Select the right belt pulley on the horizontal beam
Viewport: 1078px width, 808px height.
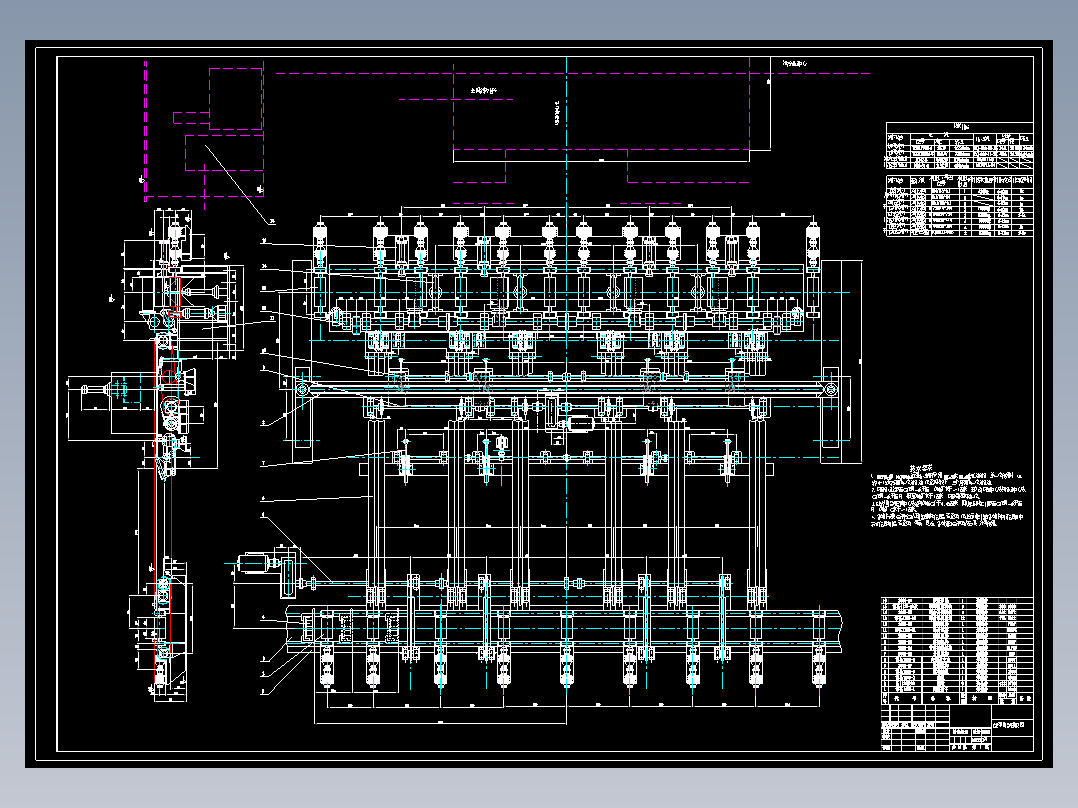point(830,390)
